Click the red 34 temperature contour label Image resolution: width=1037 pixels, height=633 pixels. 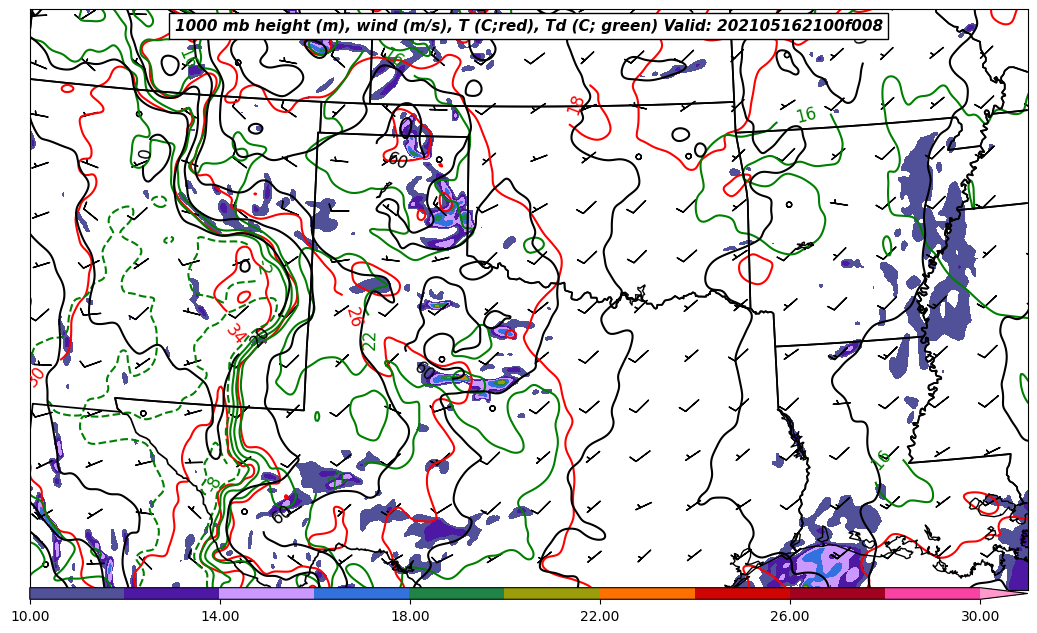[236, 332]
